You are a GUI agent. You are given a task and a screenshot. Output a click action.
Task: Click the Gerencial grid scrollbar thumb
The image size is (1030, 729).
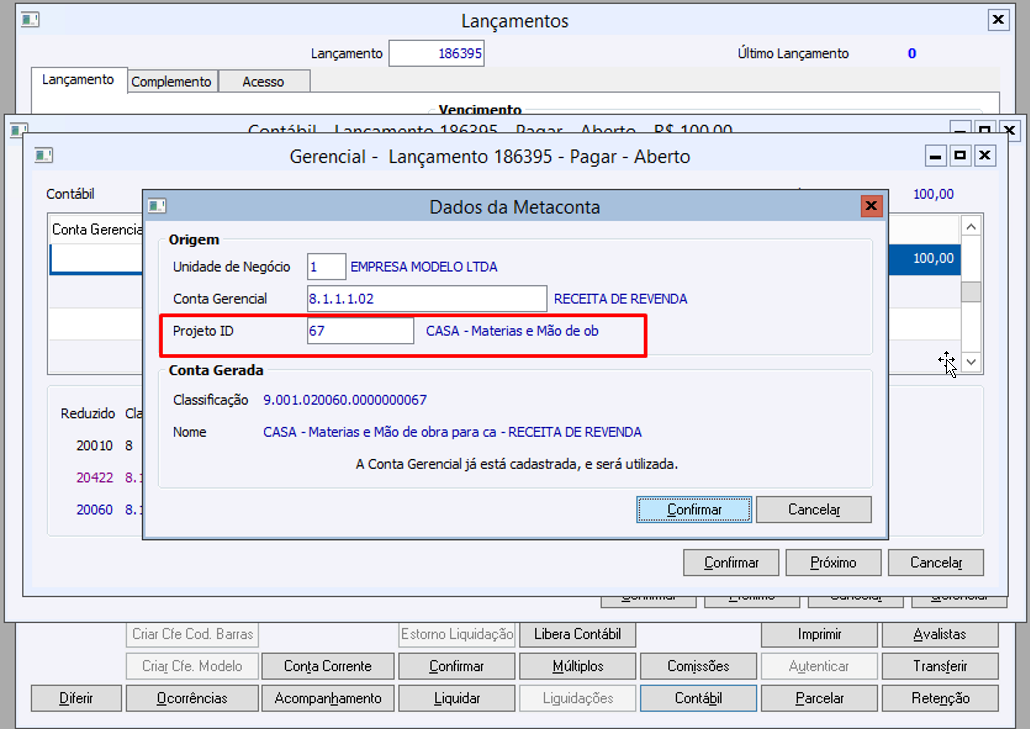(971, 292)
